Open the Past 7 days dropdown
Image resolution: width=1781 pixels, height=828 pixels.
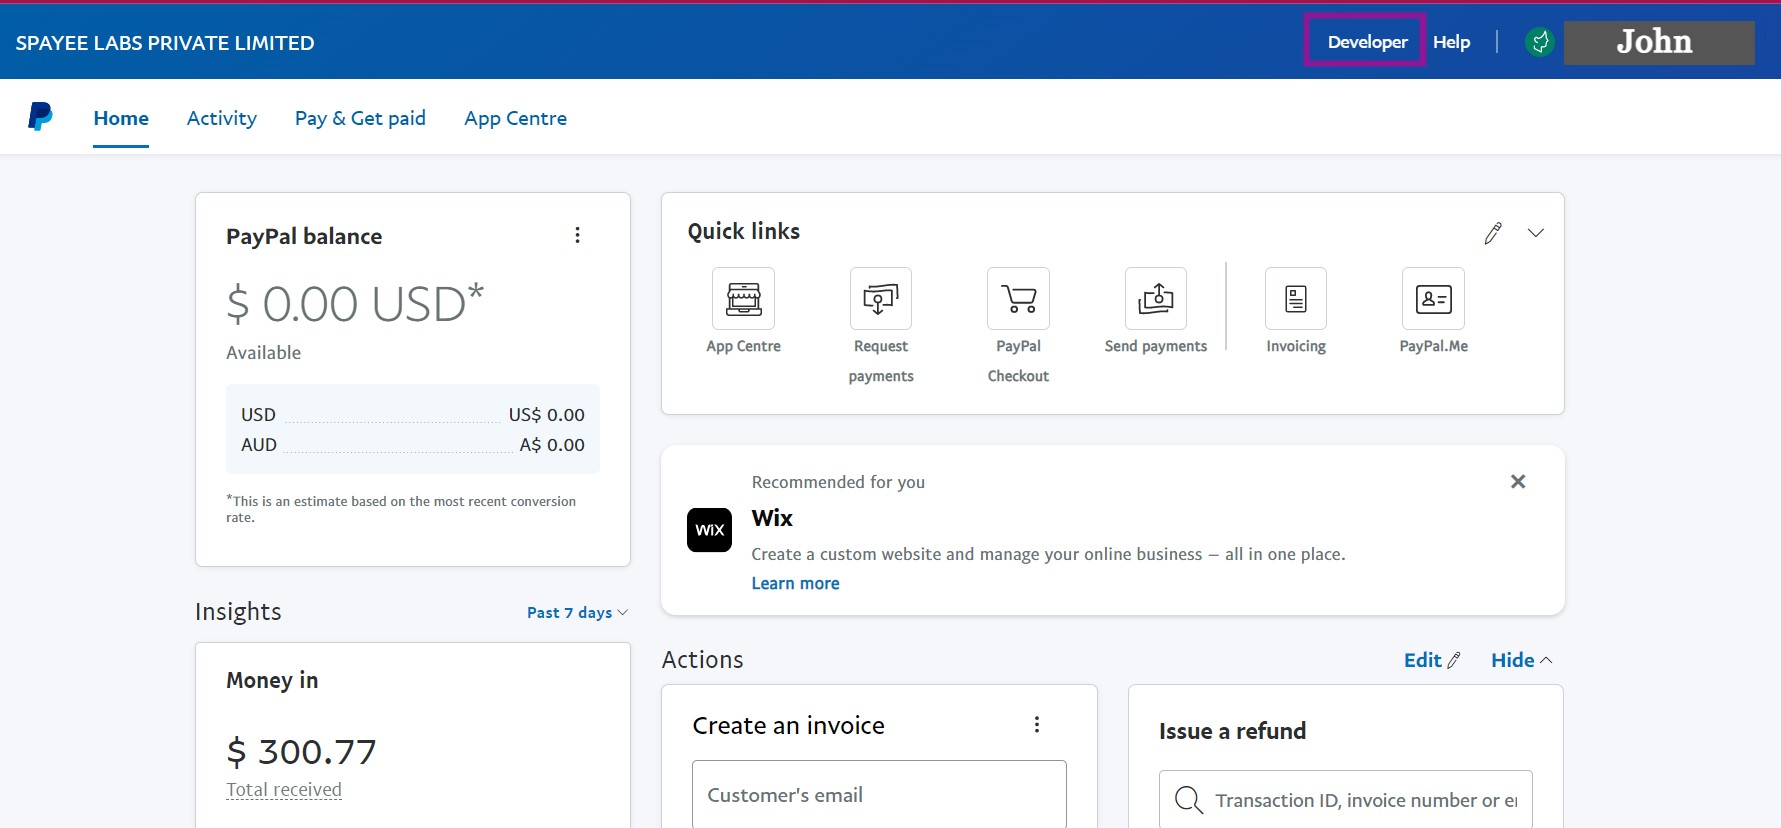pyautogui.click(x=577, y=613)
